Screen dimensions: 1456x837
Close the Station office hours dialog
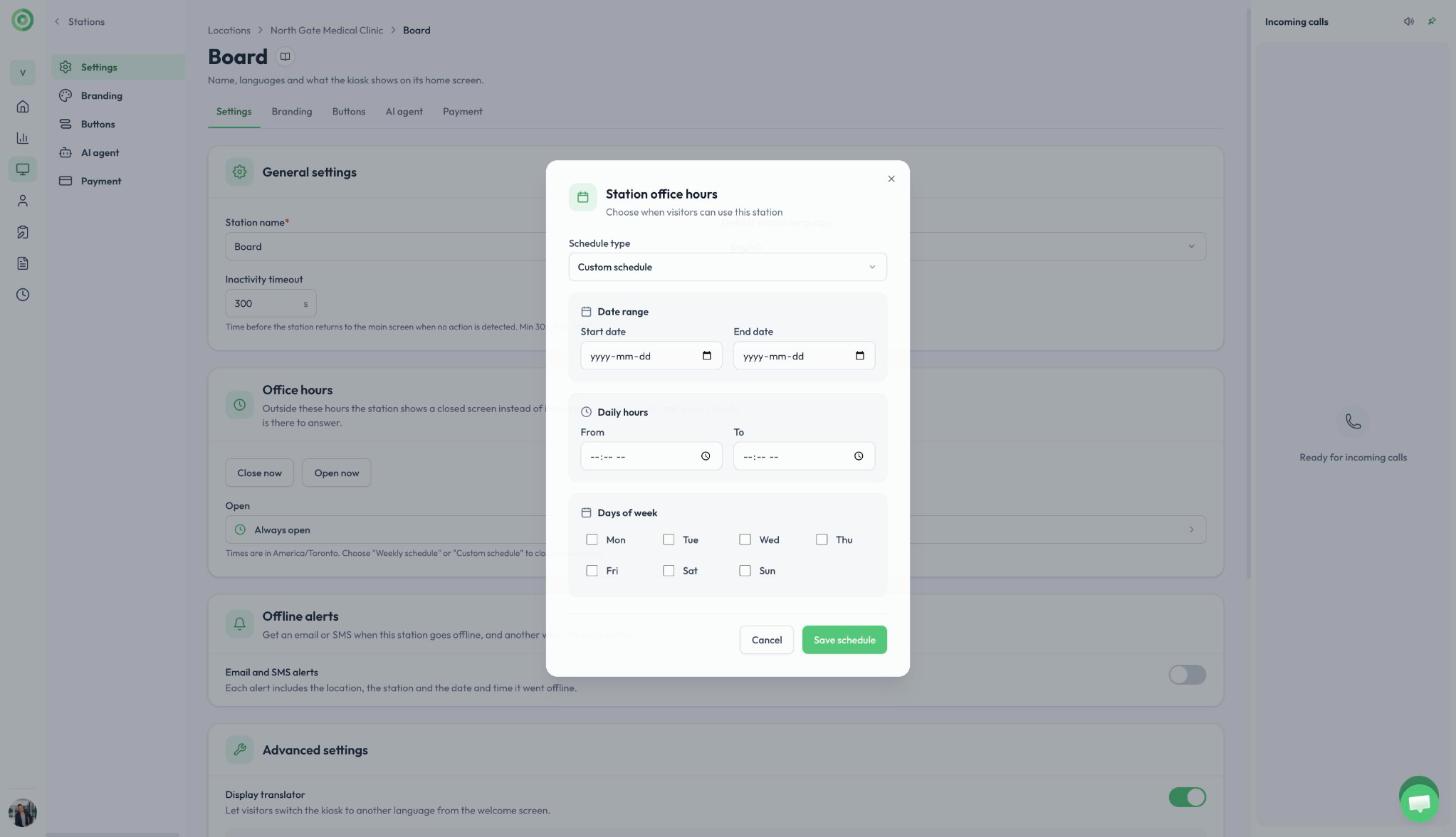pyautogui.click(x=891, y=179)
